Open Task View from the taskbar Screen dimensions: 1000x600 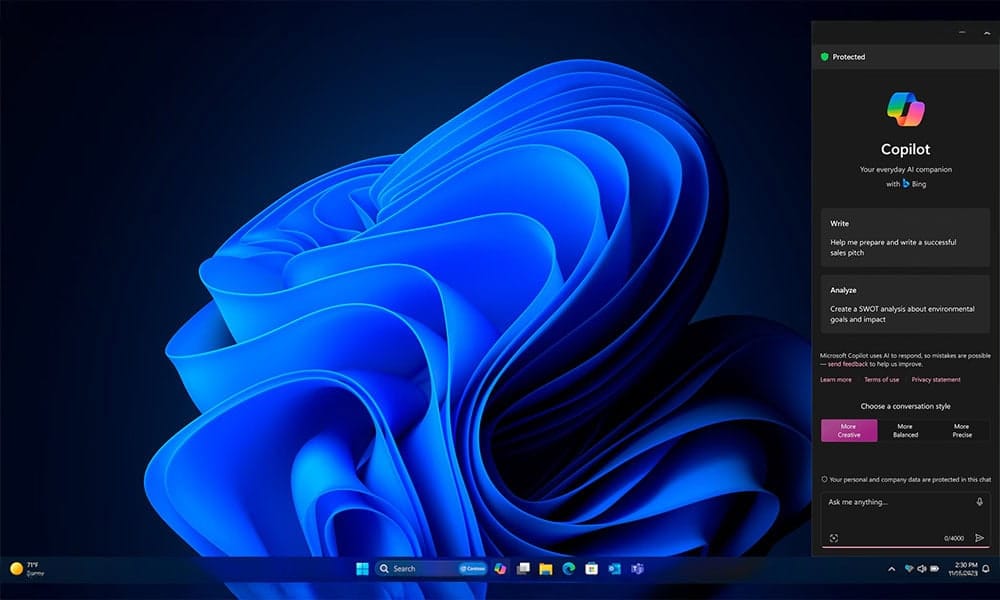pos(523,568)
